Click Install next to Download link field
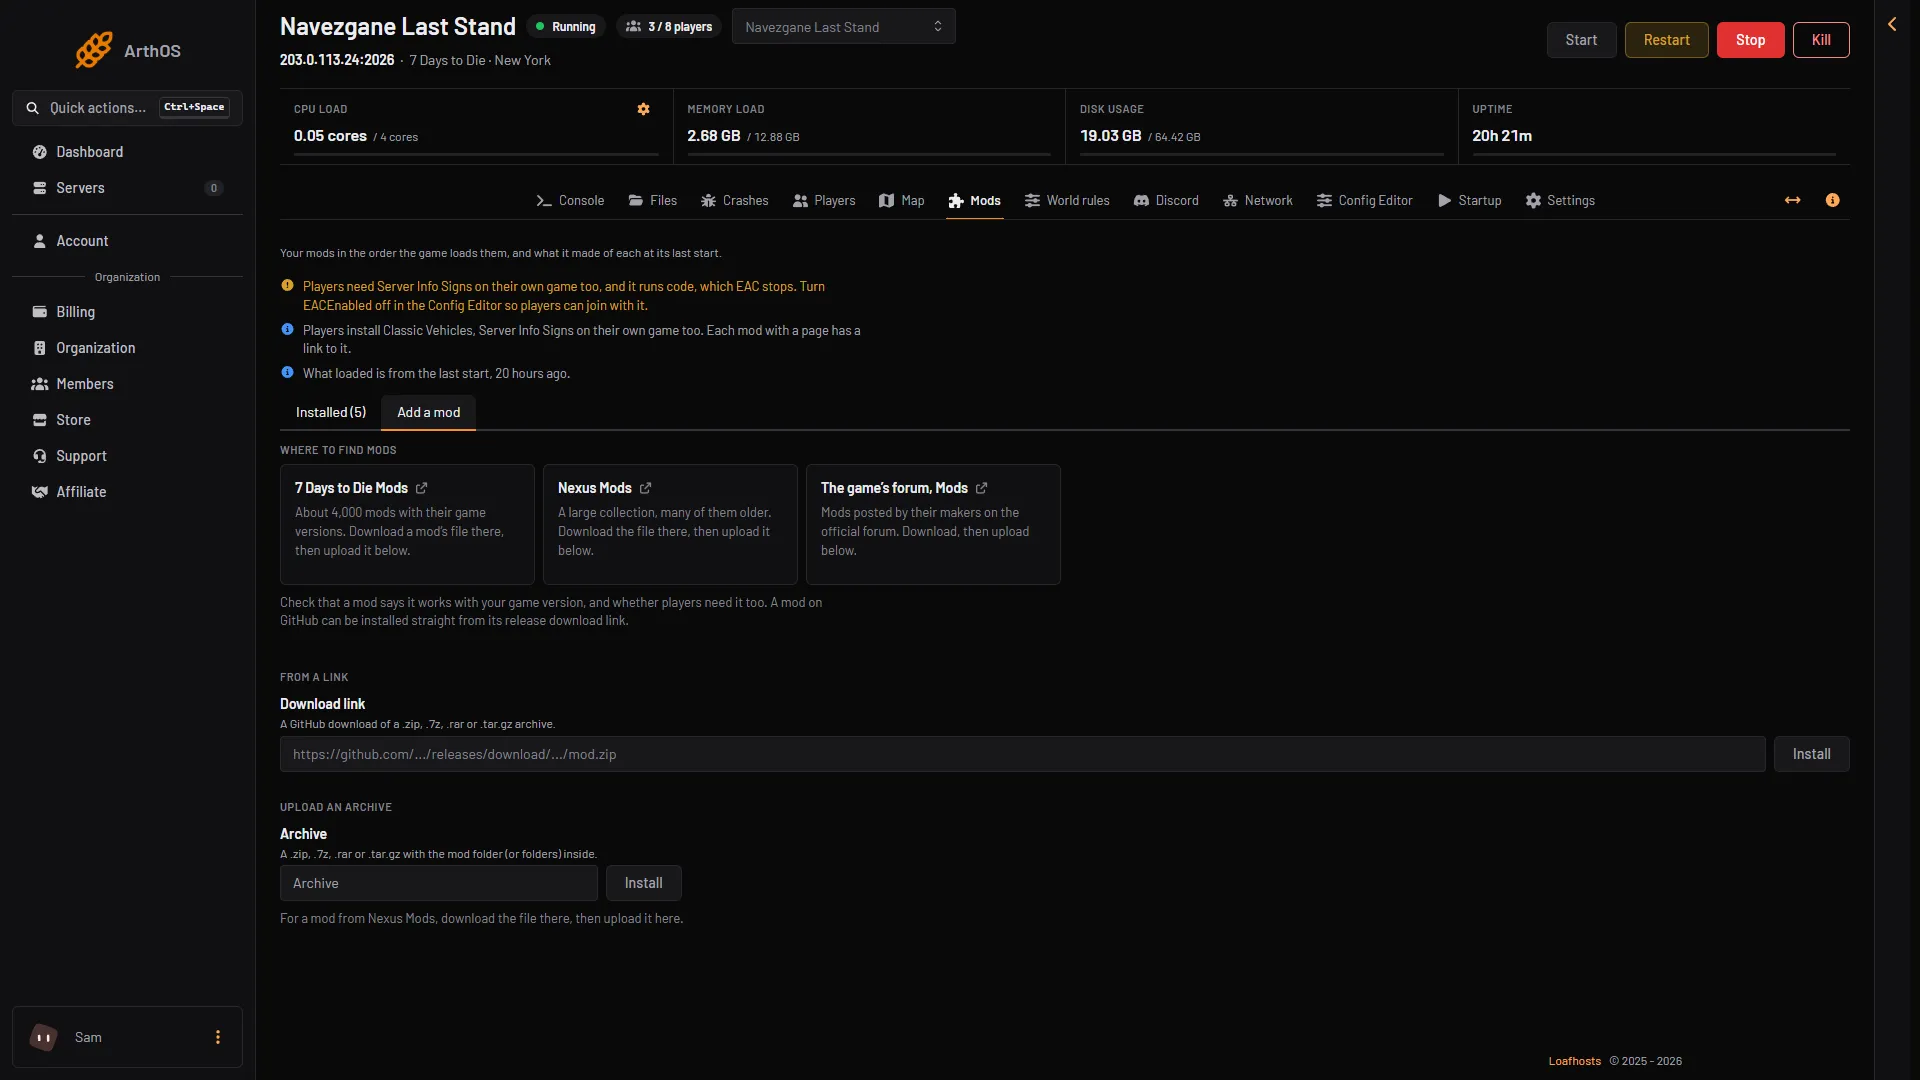The image size is (1920, 1080). point(1812,754)
